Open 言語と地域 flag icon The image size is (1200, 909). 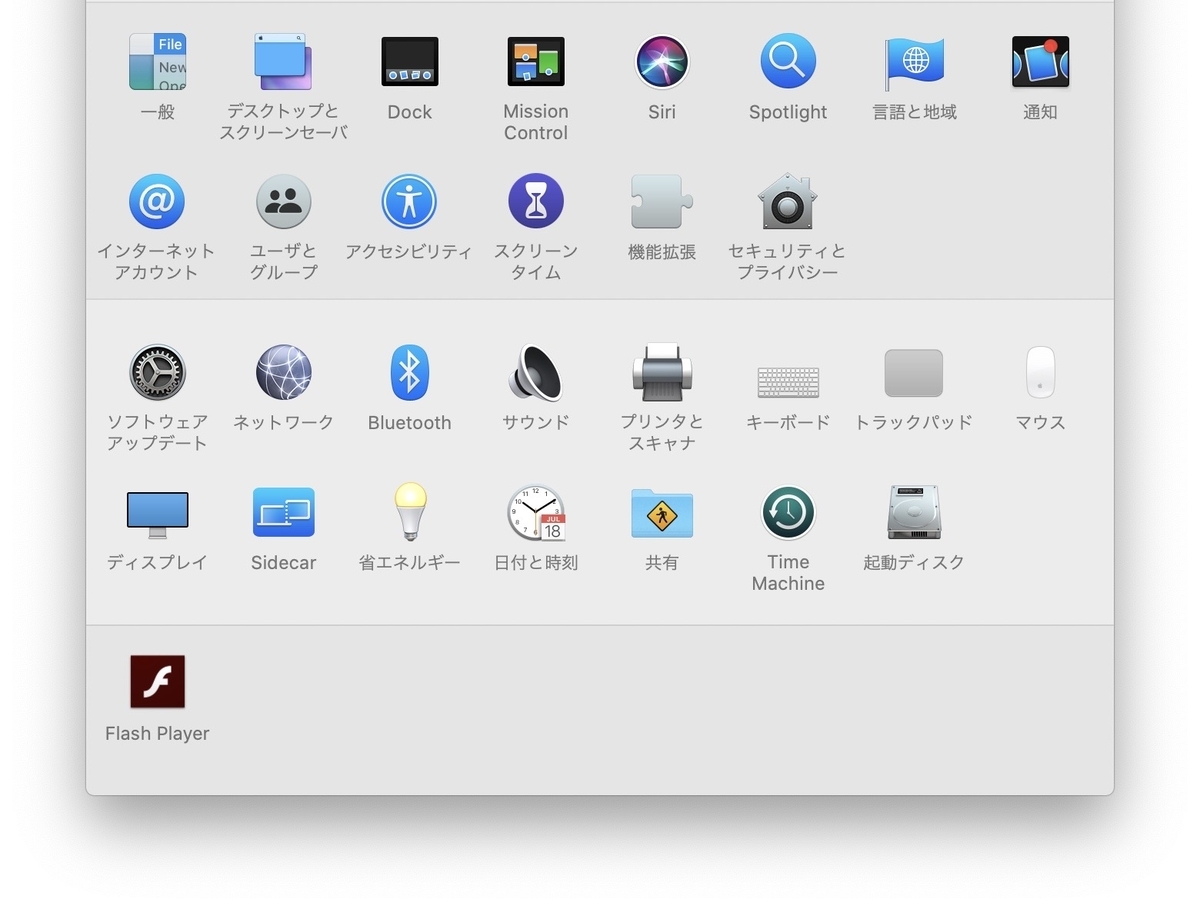pos(914,62)
